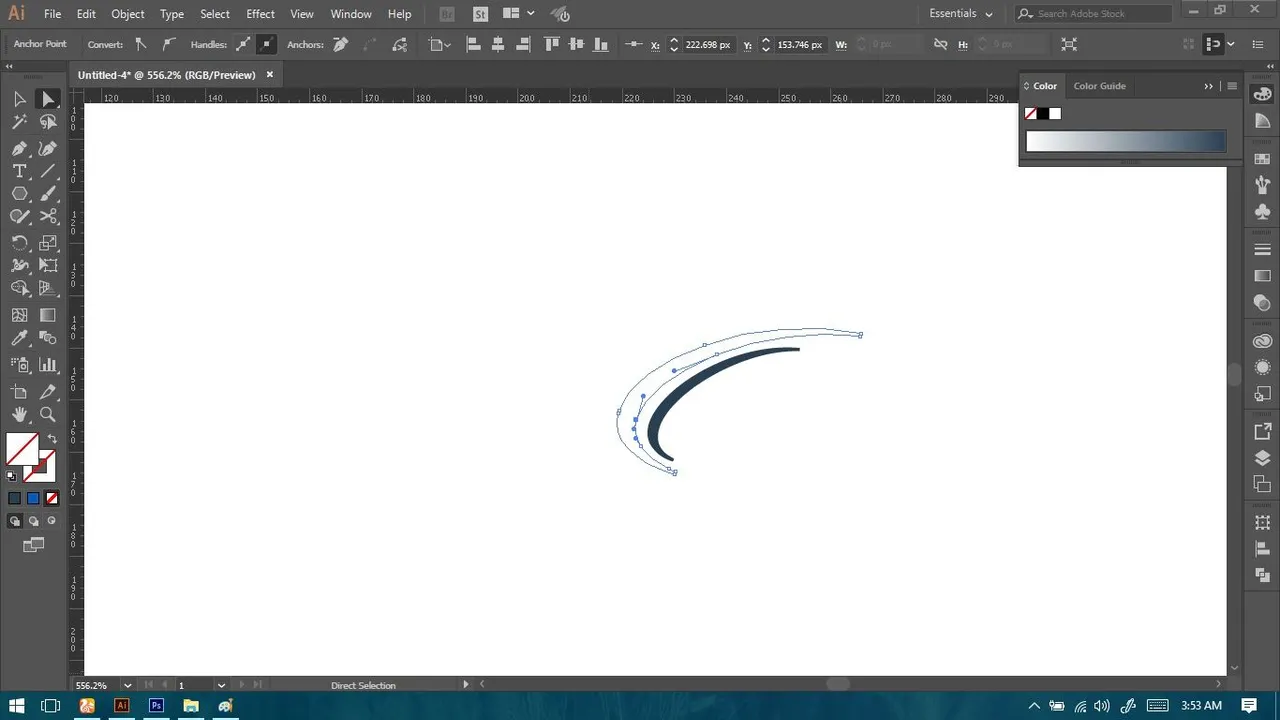Viewport: 1280px width, 720px height.
Task: Reset default fill and stroke
Action: tap(12, 476)
